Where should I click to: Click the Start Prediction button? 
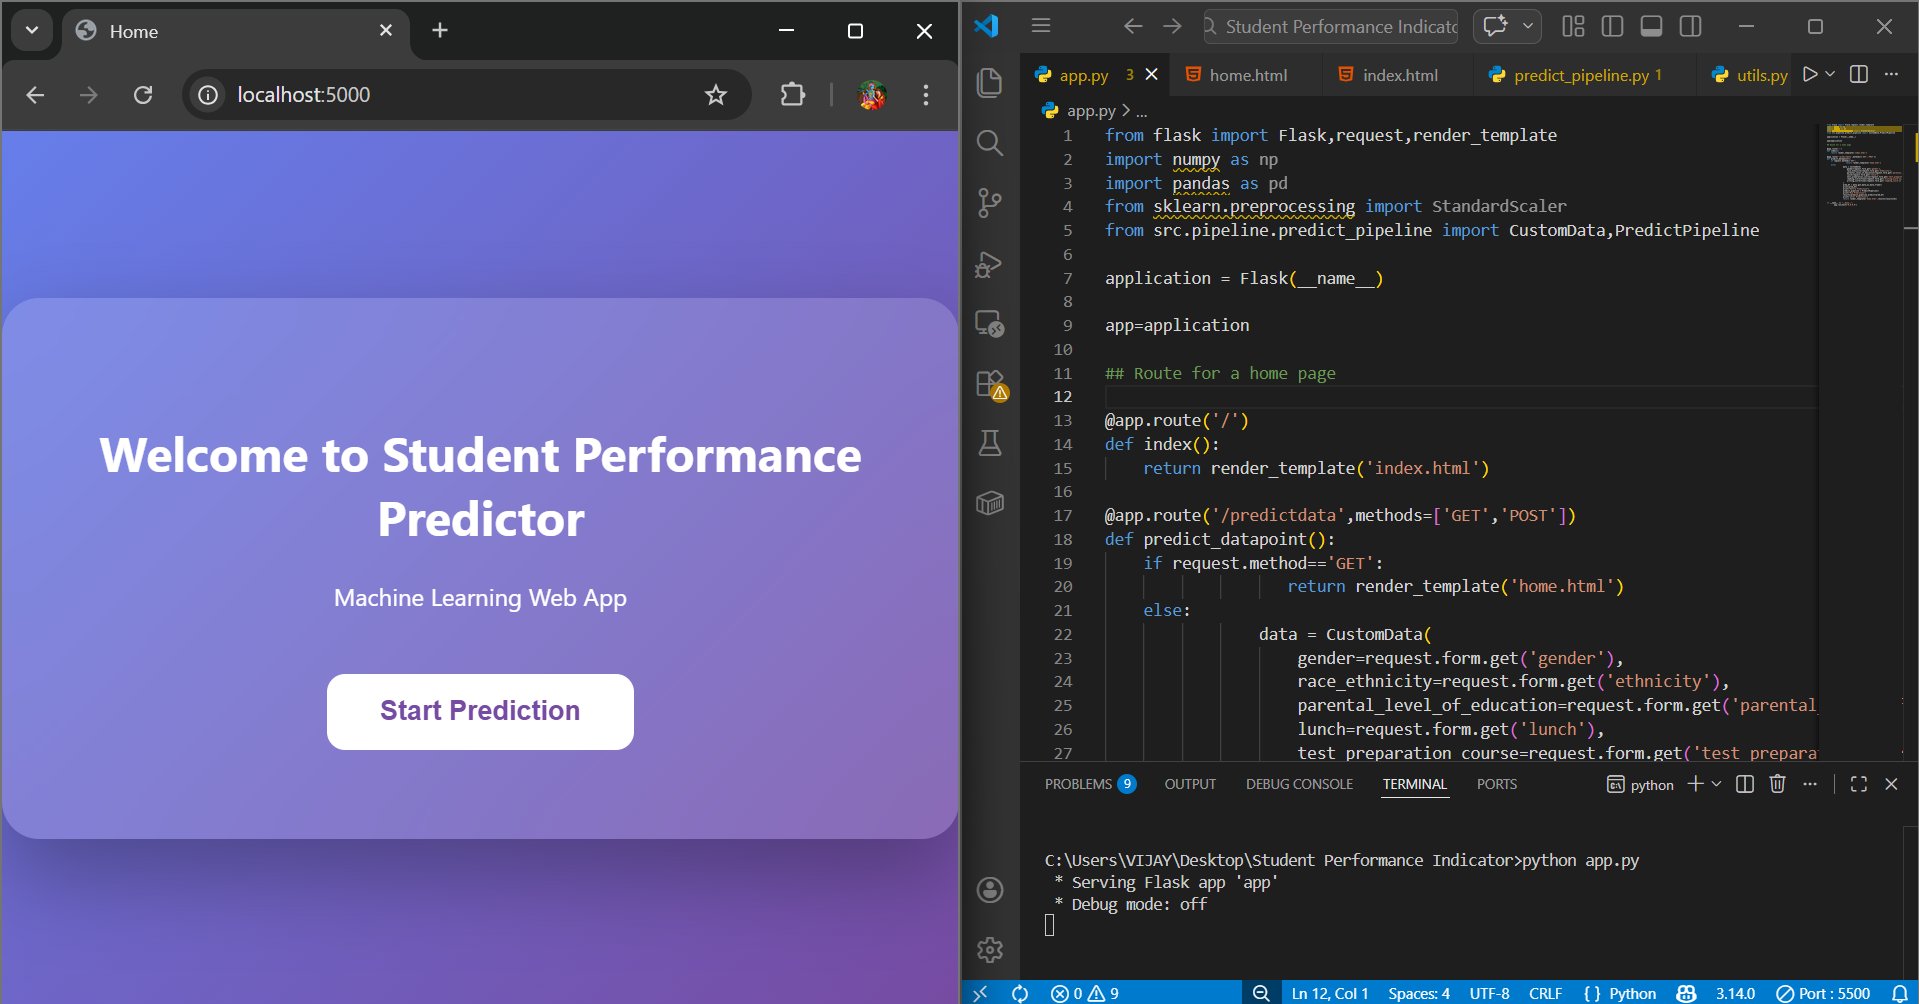pyautogui.click(x=480, y=711)
